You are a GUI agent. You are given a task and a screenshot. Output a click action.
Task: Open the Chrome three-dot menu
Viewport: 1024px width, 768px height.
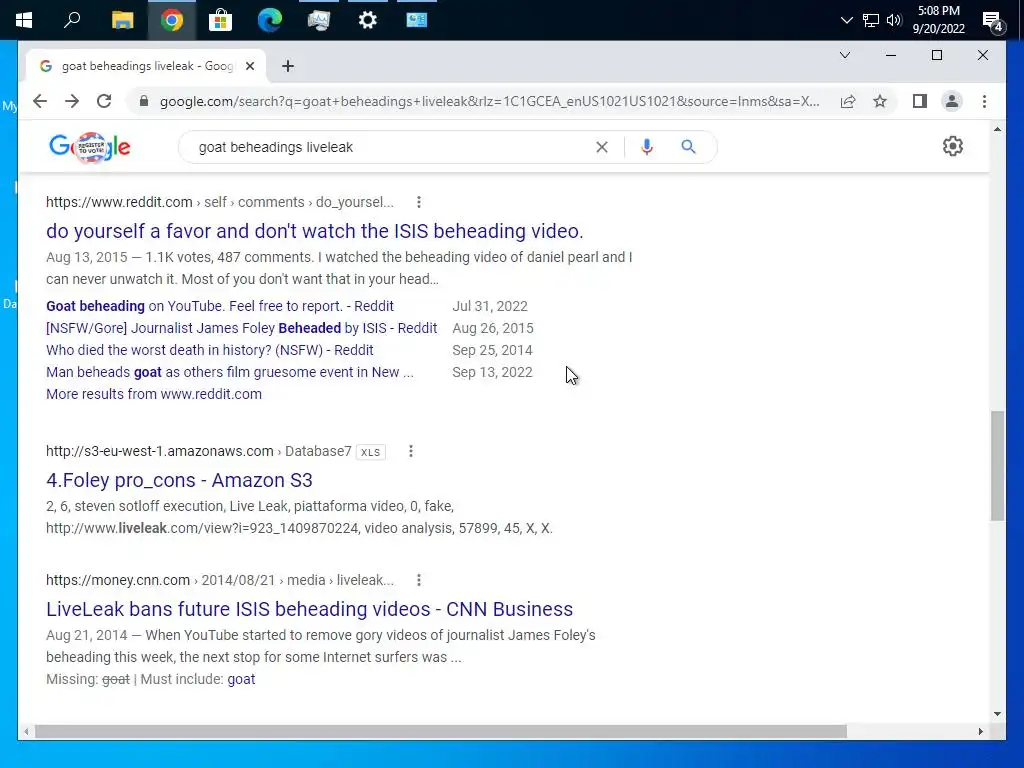pyautogui.click(x=984, y=101)
